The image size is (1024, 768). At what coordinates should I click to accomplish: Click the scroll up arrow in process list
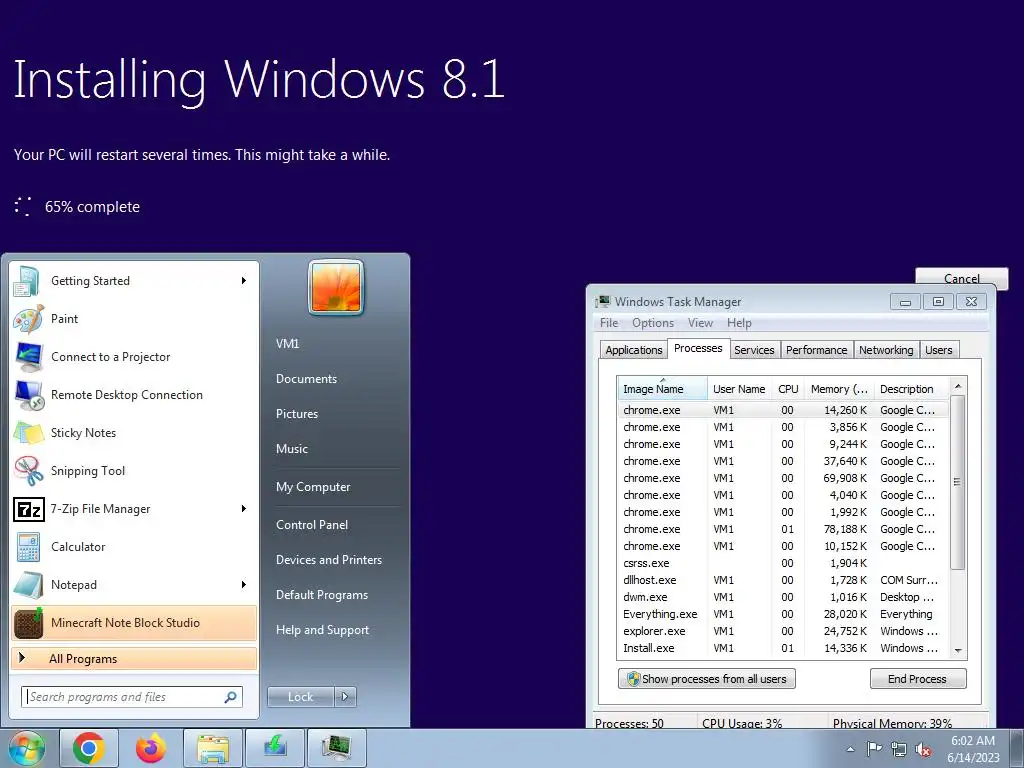[x=957, y=387]
